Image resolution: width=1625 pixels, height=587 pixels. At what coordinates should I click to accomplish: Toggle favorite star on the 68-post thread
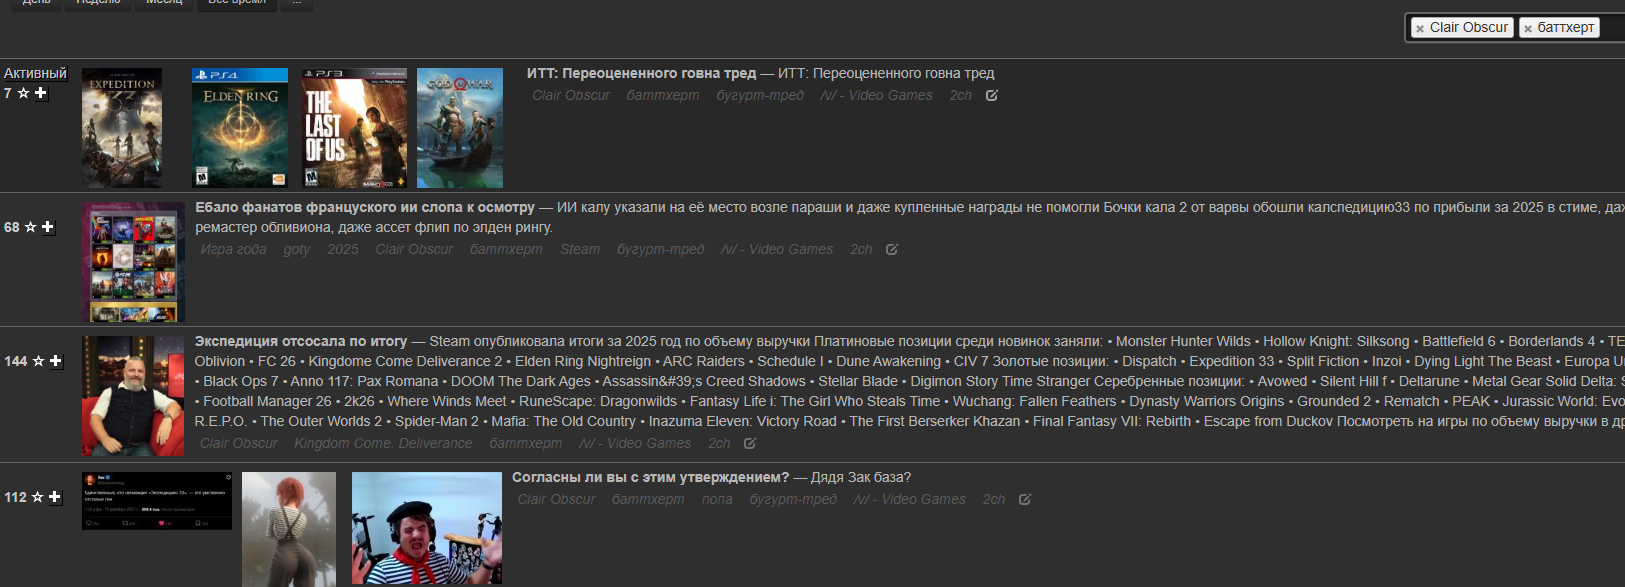[30, 227]
